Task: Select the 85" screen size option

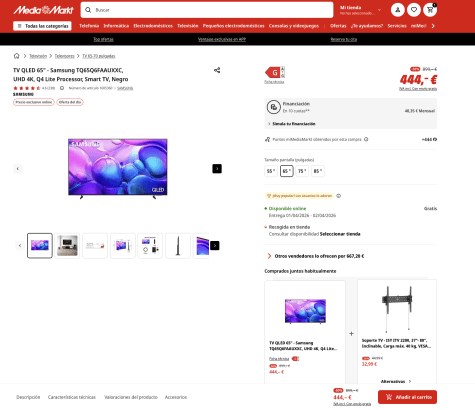Action: point(318,171)
